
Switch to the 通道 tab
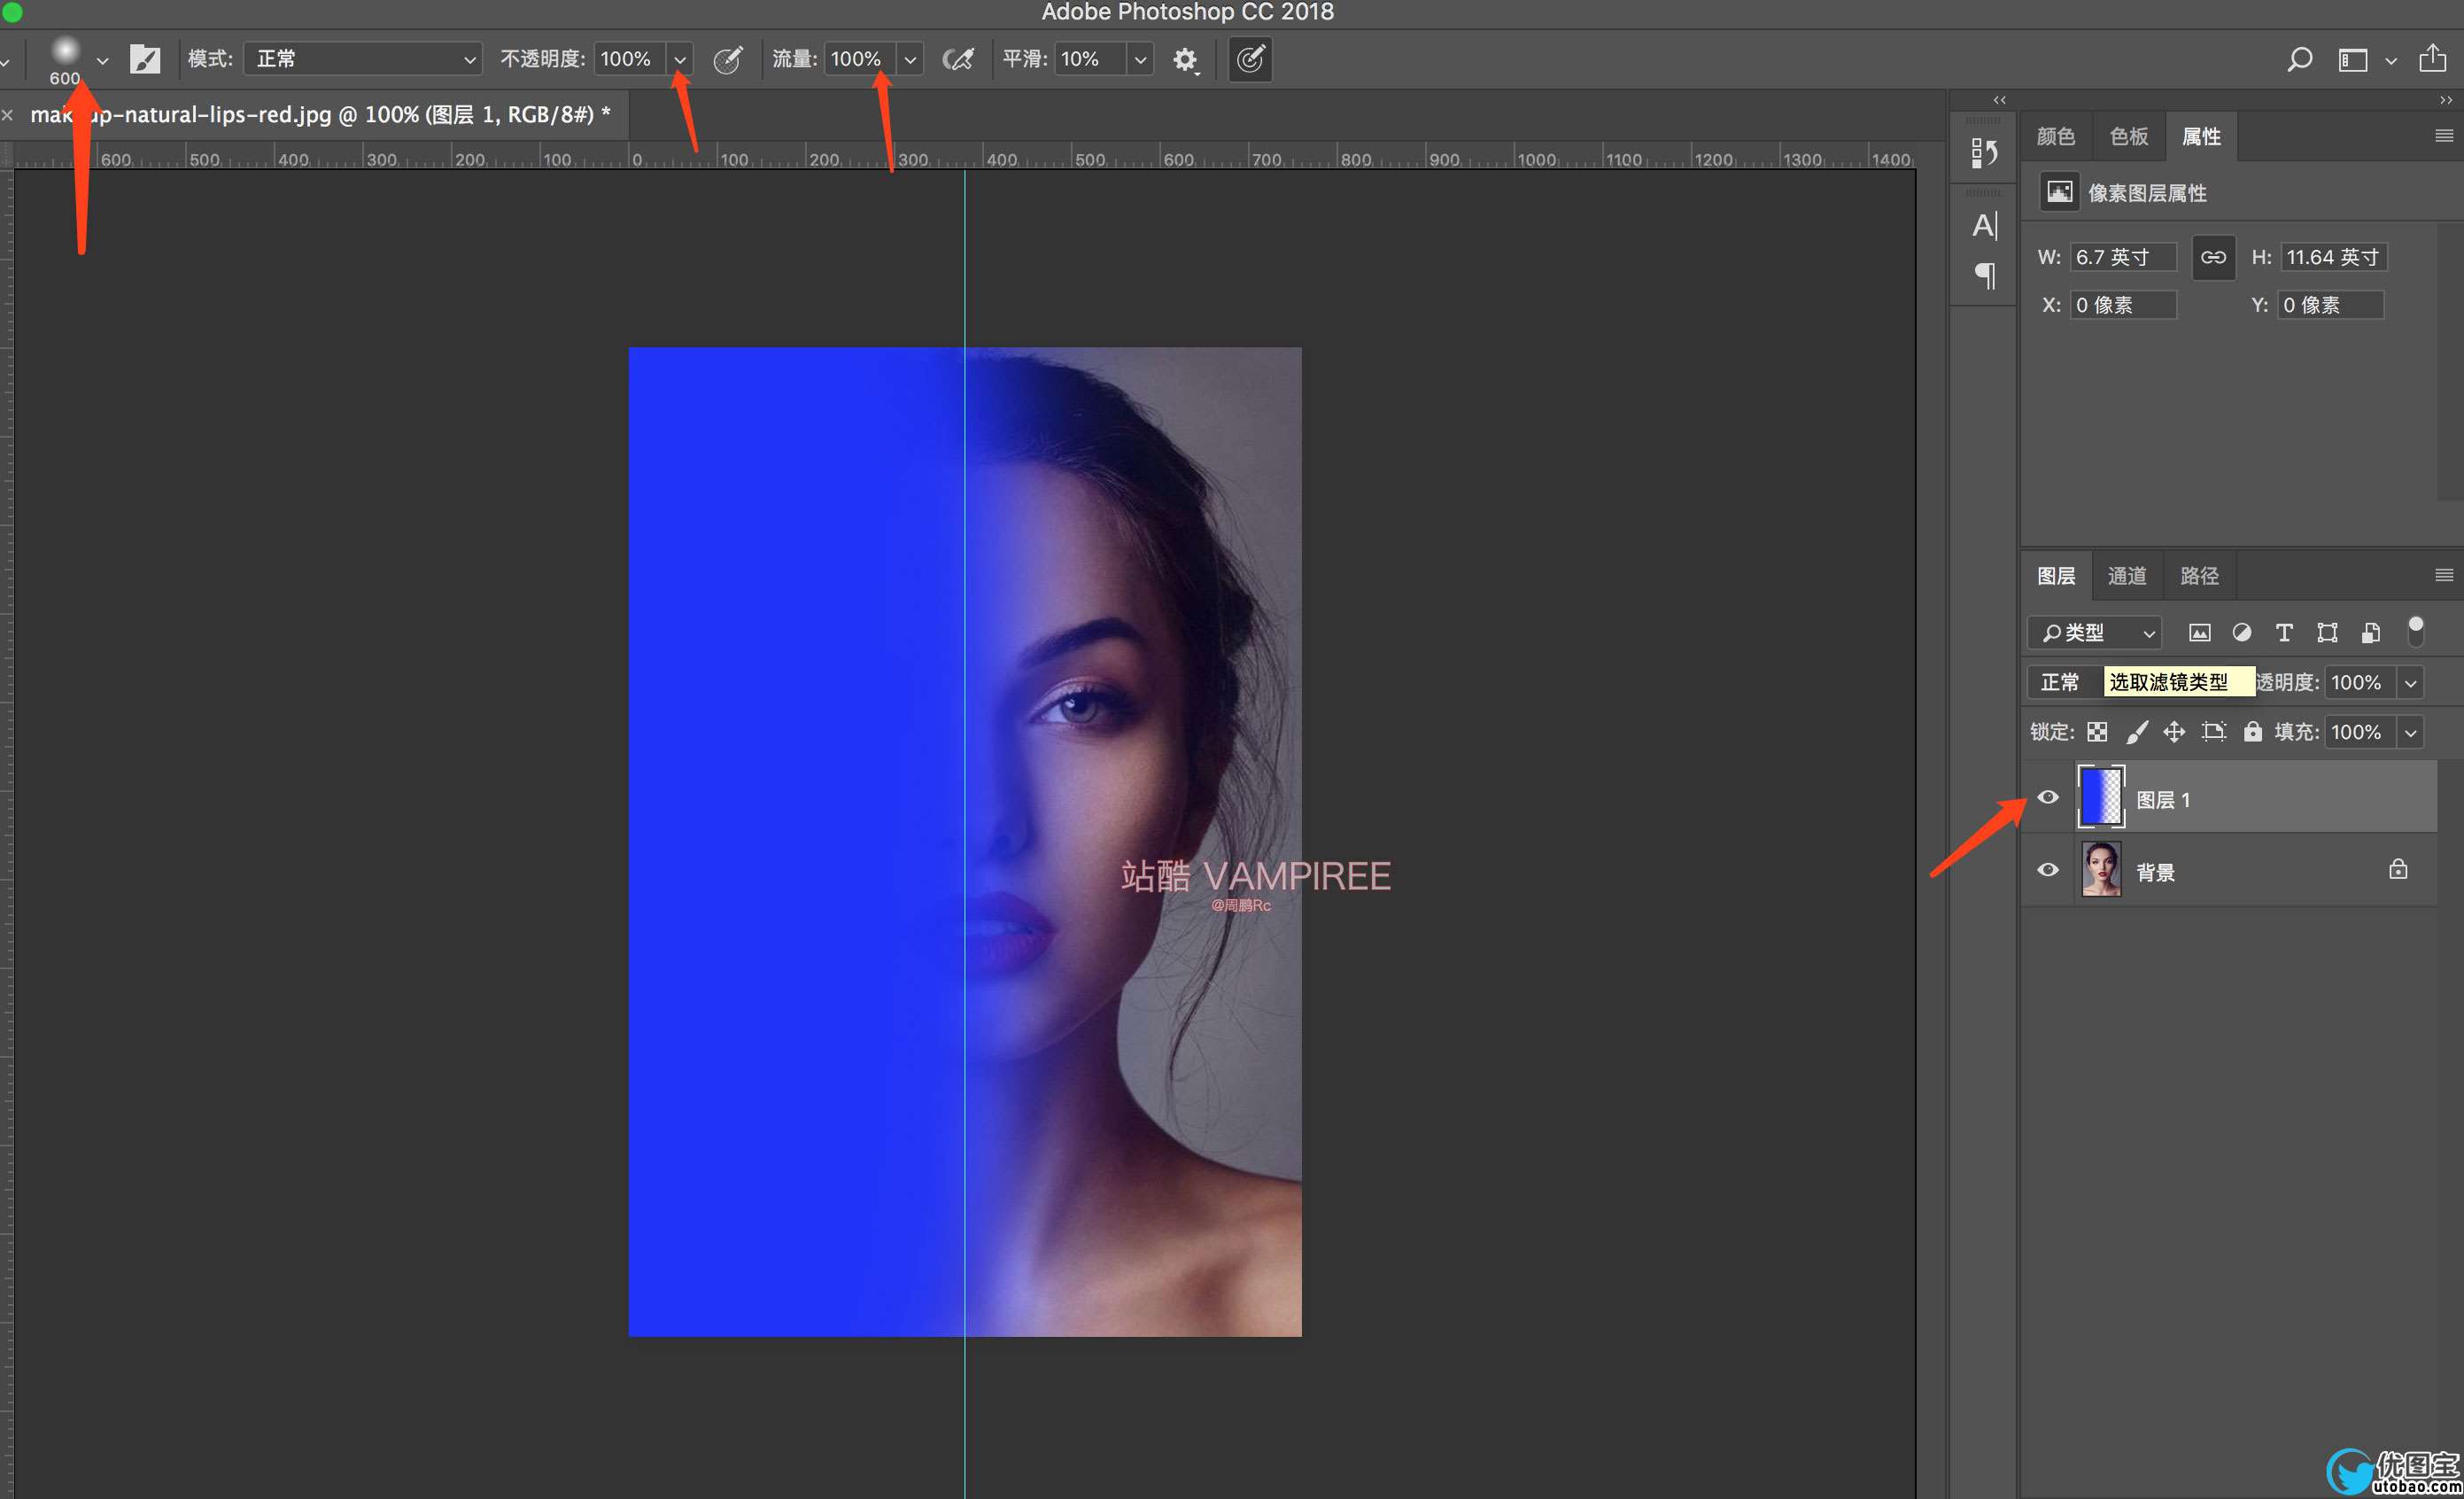point(2127,576)
